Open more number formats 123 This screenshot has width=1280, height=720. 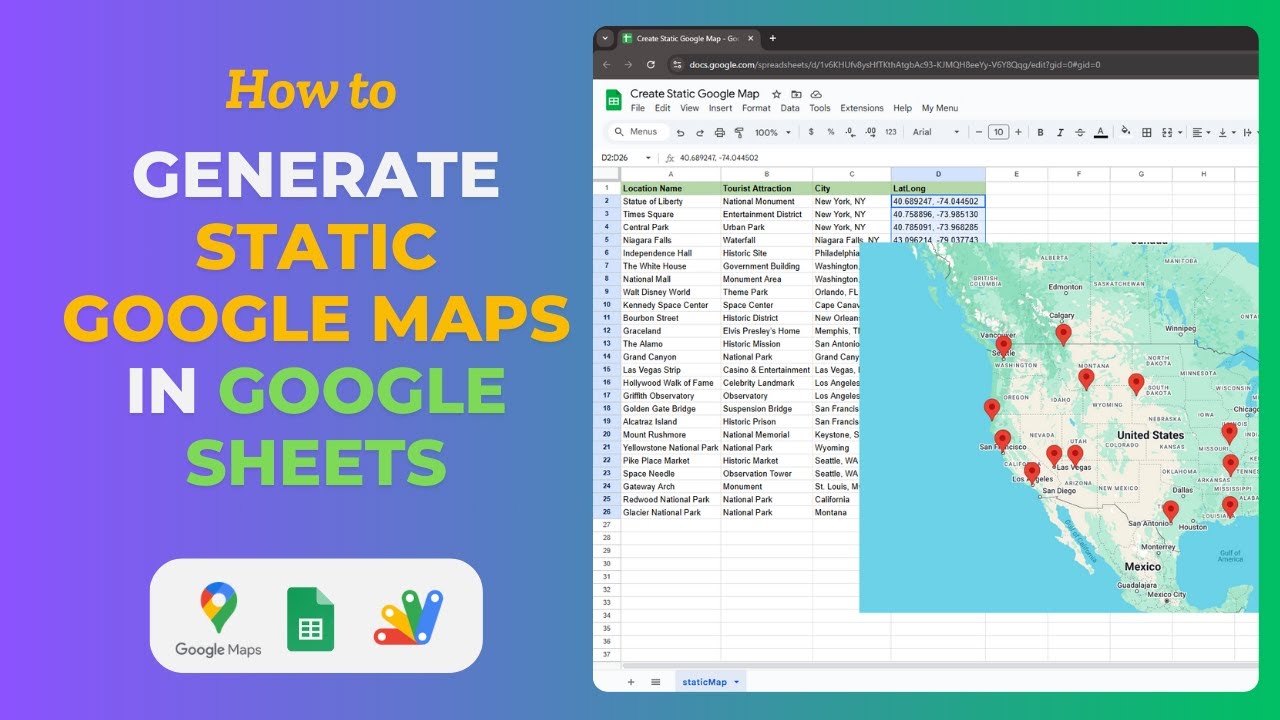tap(891, 132)
